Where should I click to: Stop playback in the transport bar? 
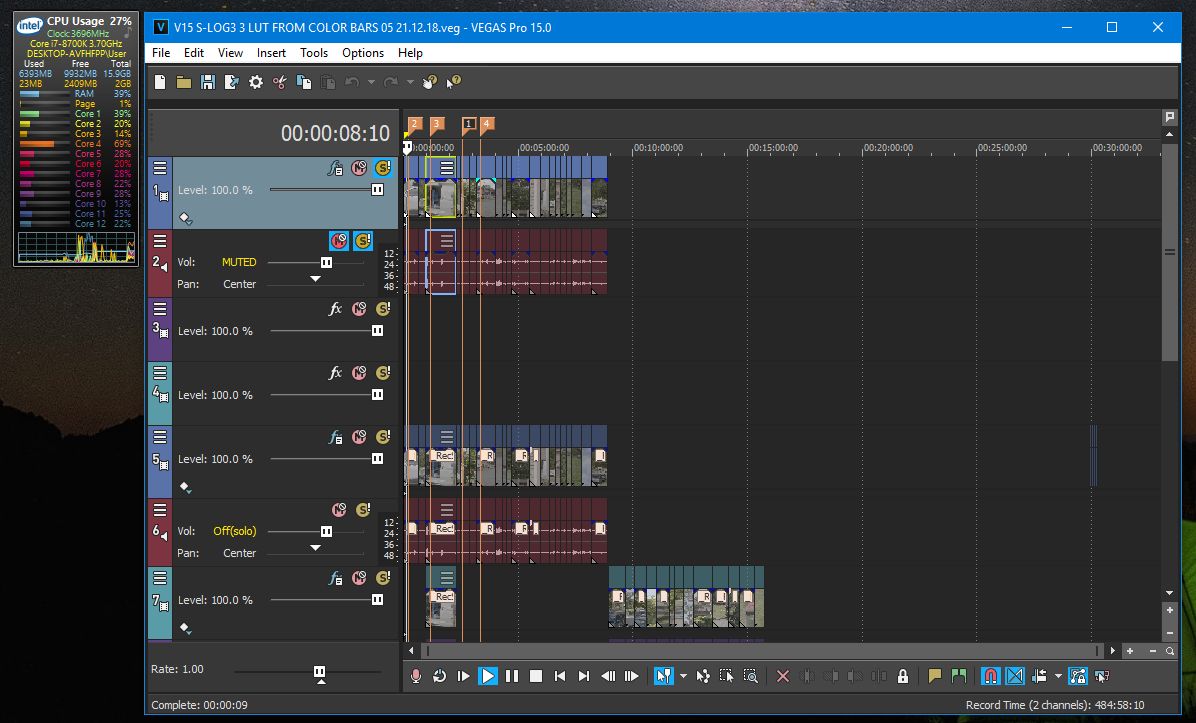[535, 676]
